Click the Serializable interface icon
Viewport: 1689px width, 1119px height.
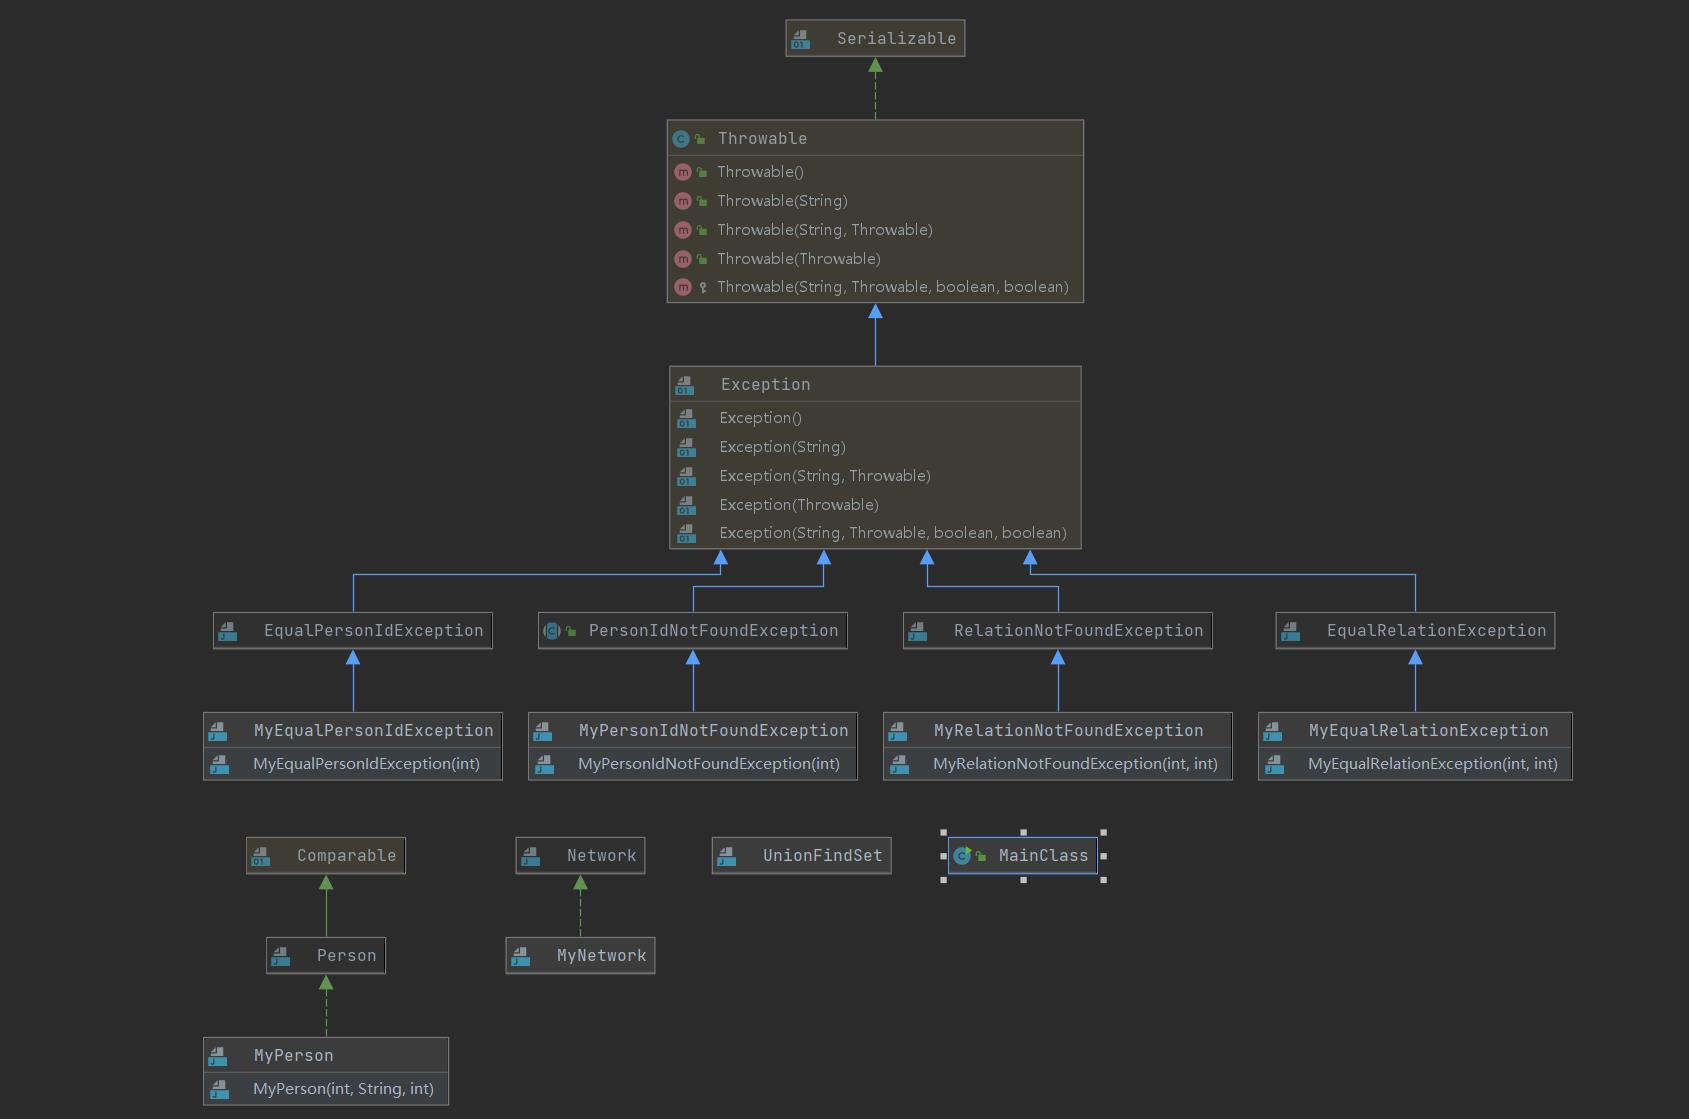(801, 39)
